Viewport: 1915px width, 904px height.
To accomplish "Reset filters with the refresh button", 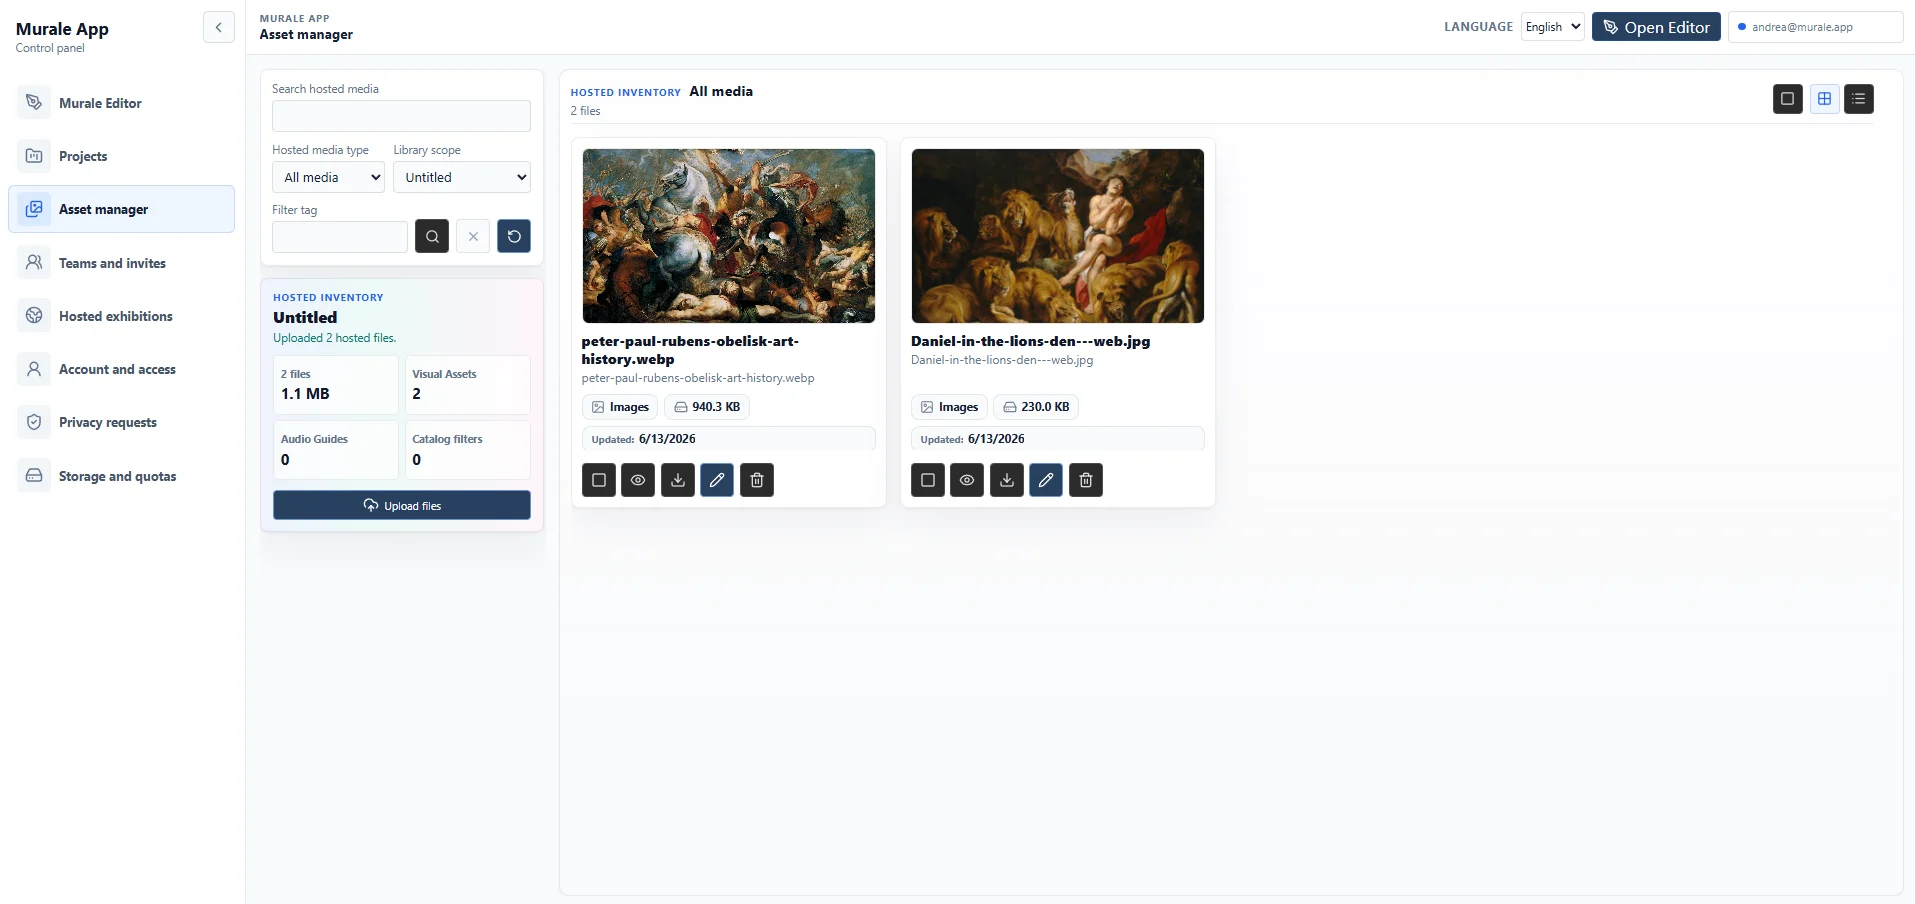I will (x=514, y=237).
